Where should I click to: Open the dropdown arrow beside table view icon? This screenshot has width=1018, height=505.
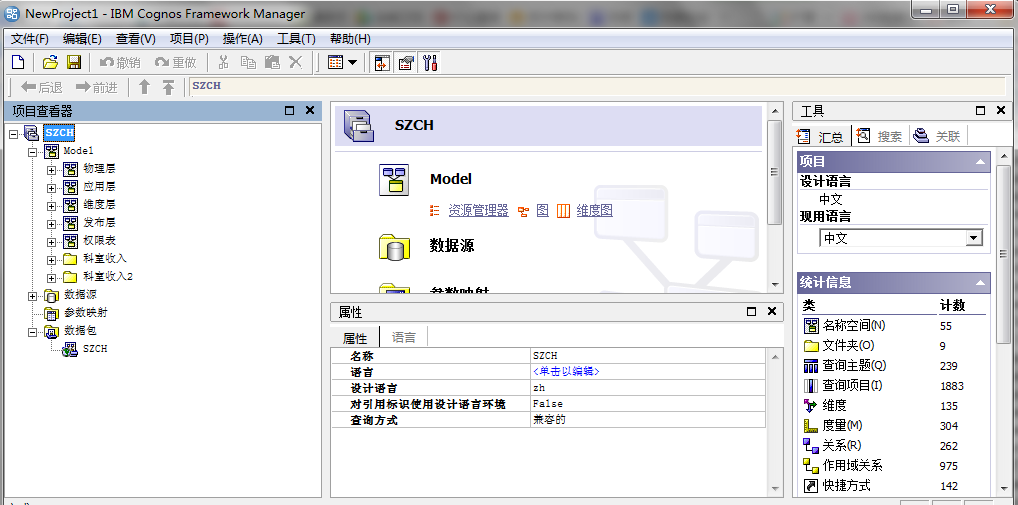coord(352,63)
